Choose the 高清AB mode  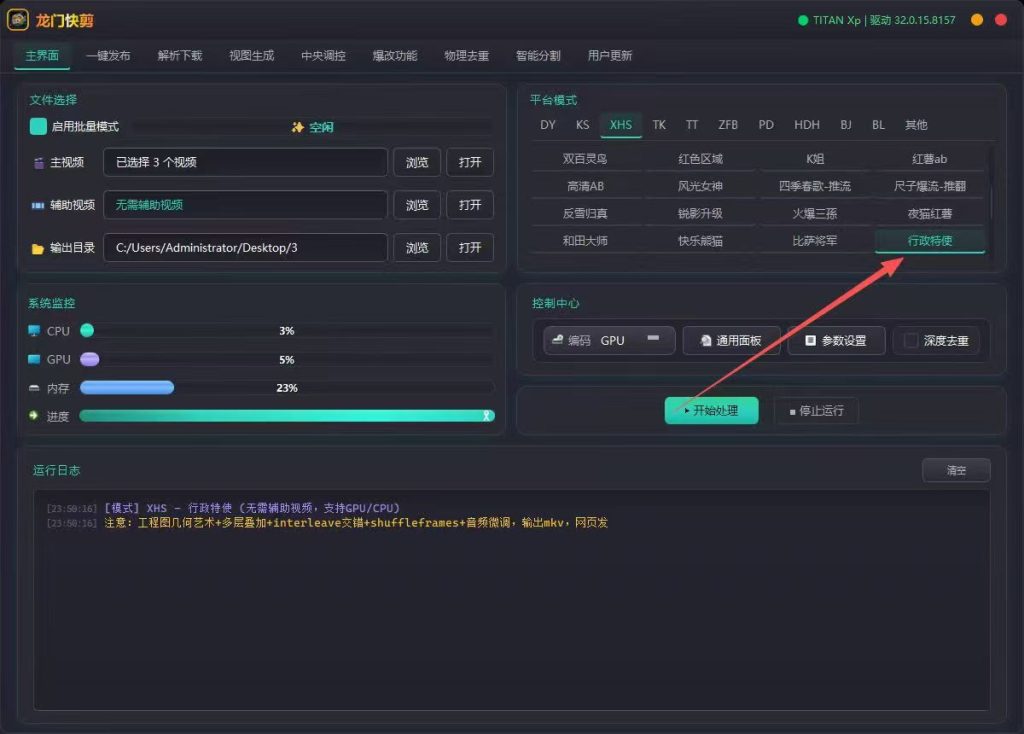[x=585, y=186]
